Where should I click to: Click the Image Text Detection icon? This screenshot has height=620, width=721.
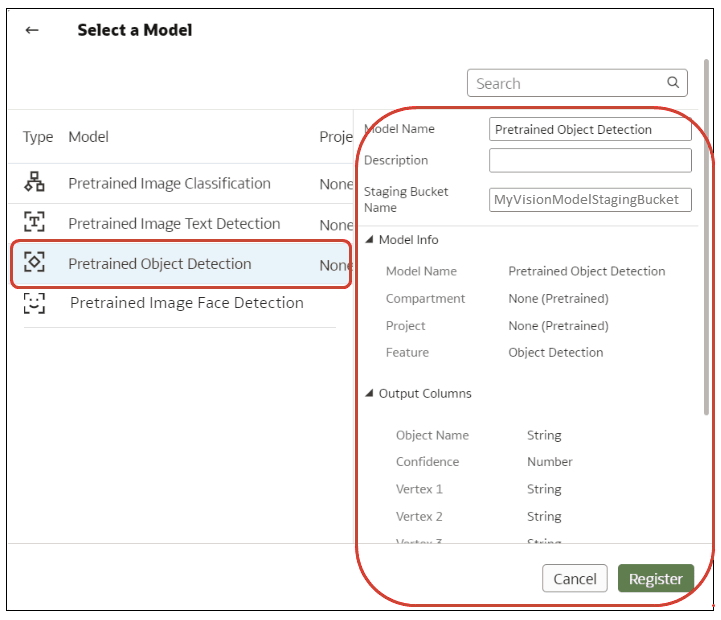35,223
